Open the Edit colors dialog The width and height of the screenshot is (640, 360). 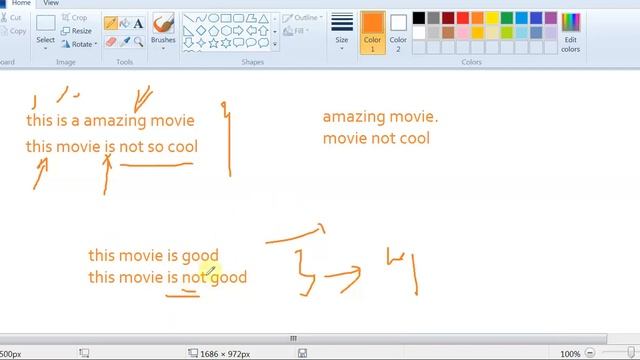(x=571, y=33)
